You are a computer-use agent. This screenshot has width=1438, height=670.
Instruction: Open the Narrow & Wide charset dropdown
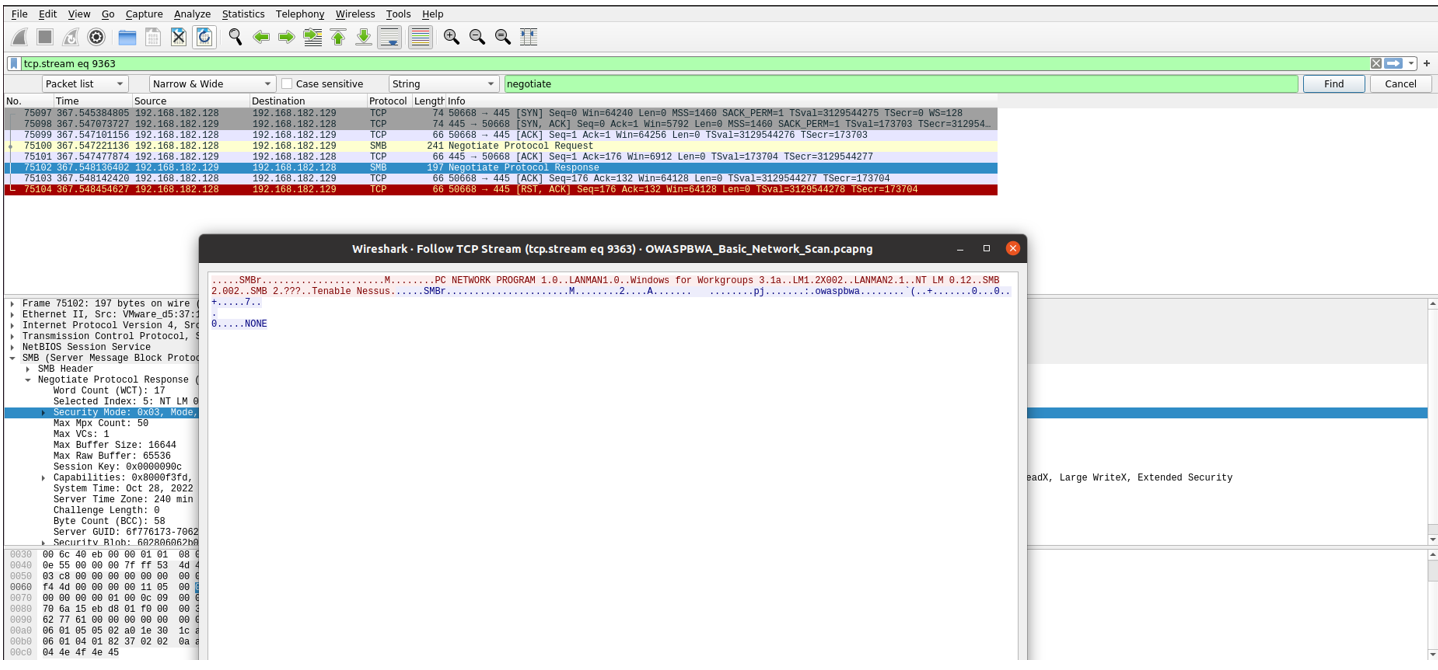coord(211,84)
